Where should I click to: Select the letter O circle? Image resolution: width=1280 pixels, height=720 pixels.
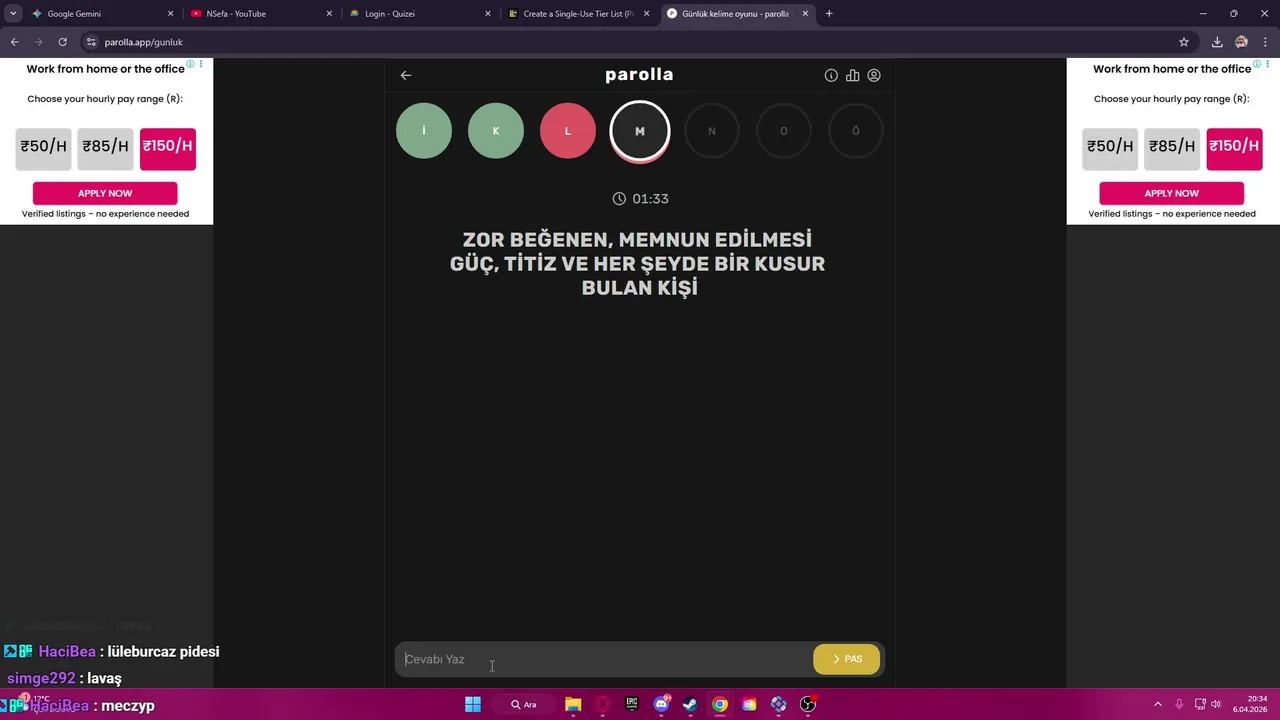[x=784, y=131]
